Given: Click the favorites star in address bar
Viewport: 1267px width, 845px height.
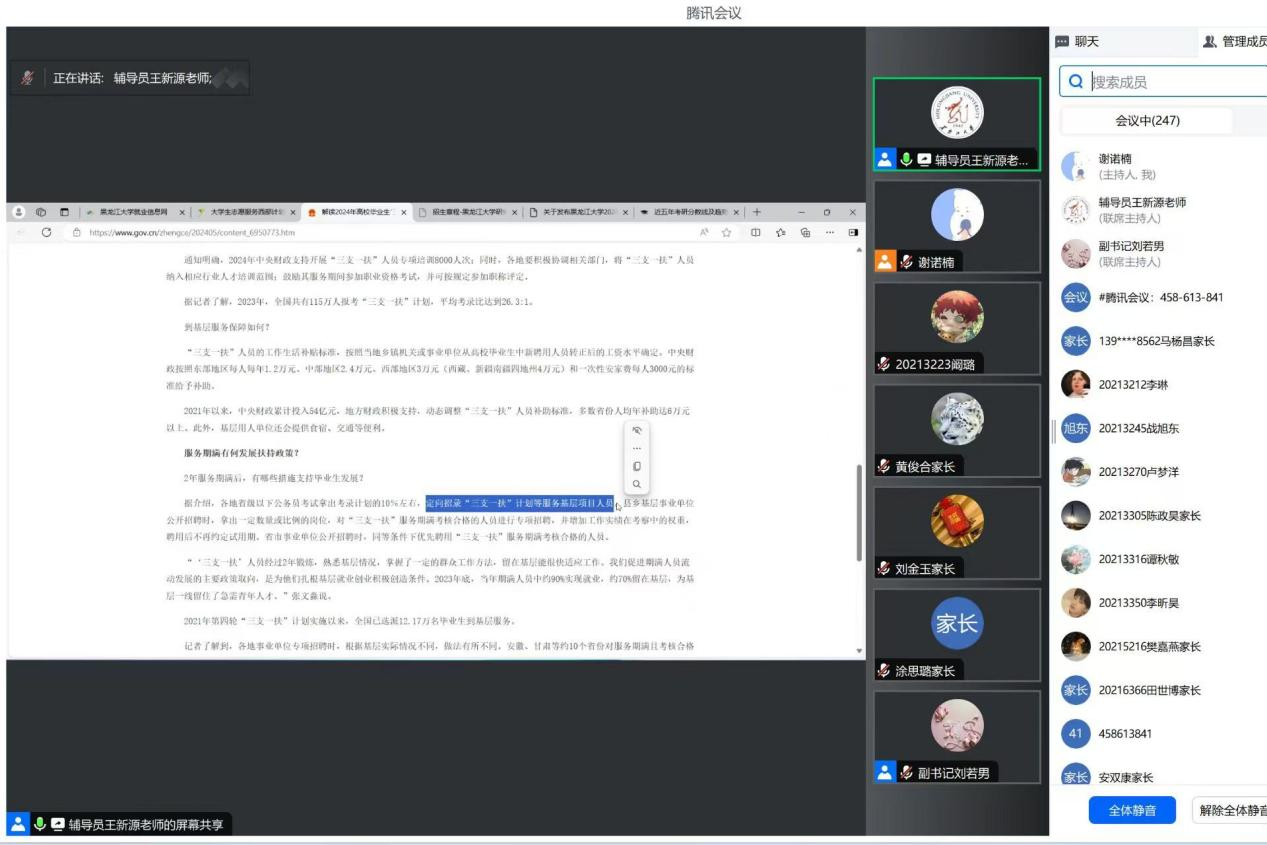Looking at the screenshot, I should (x=727, y=232).
